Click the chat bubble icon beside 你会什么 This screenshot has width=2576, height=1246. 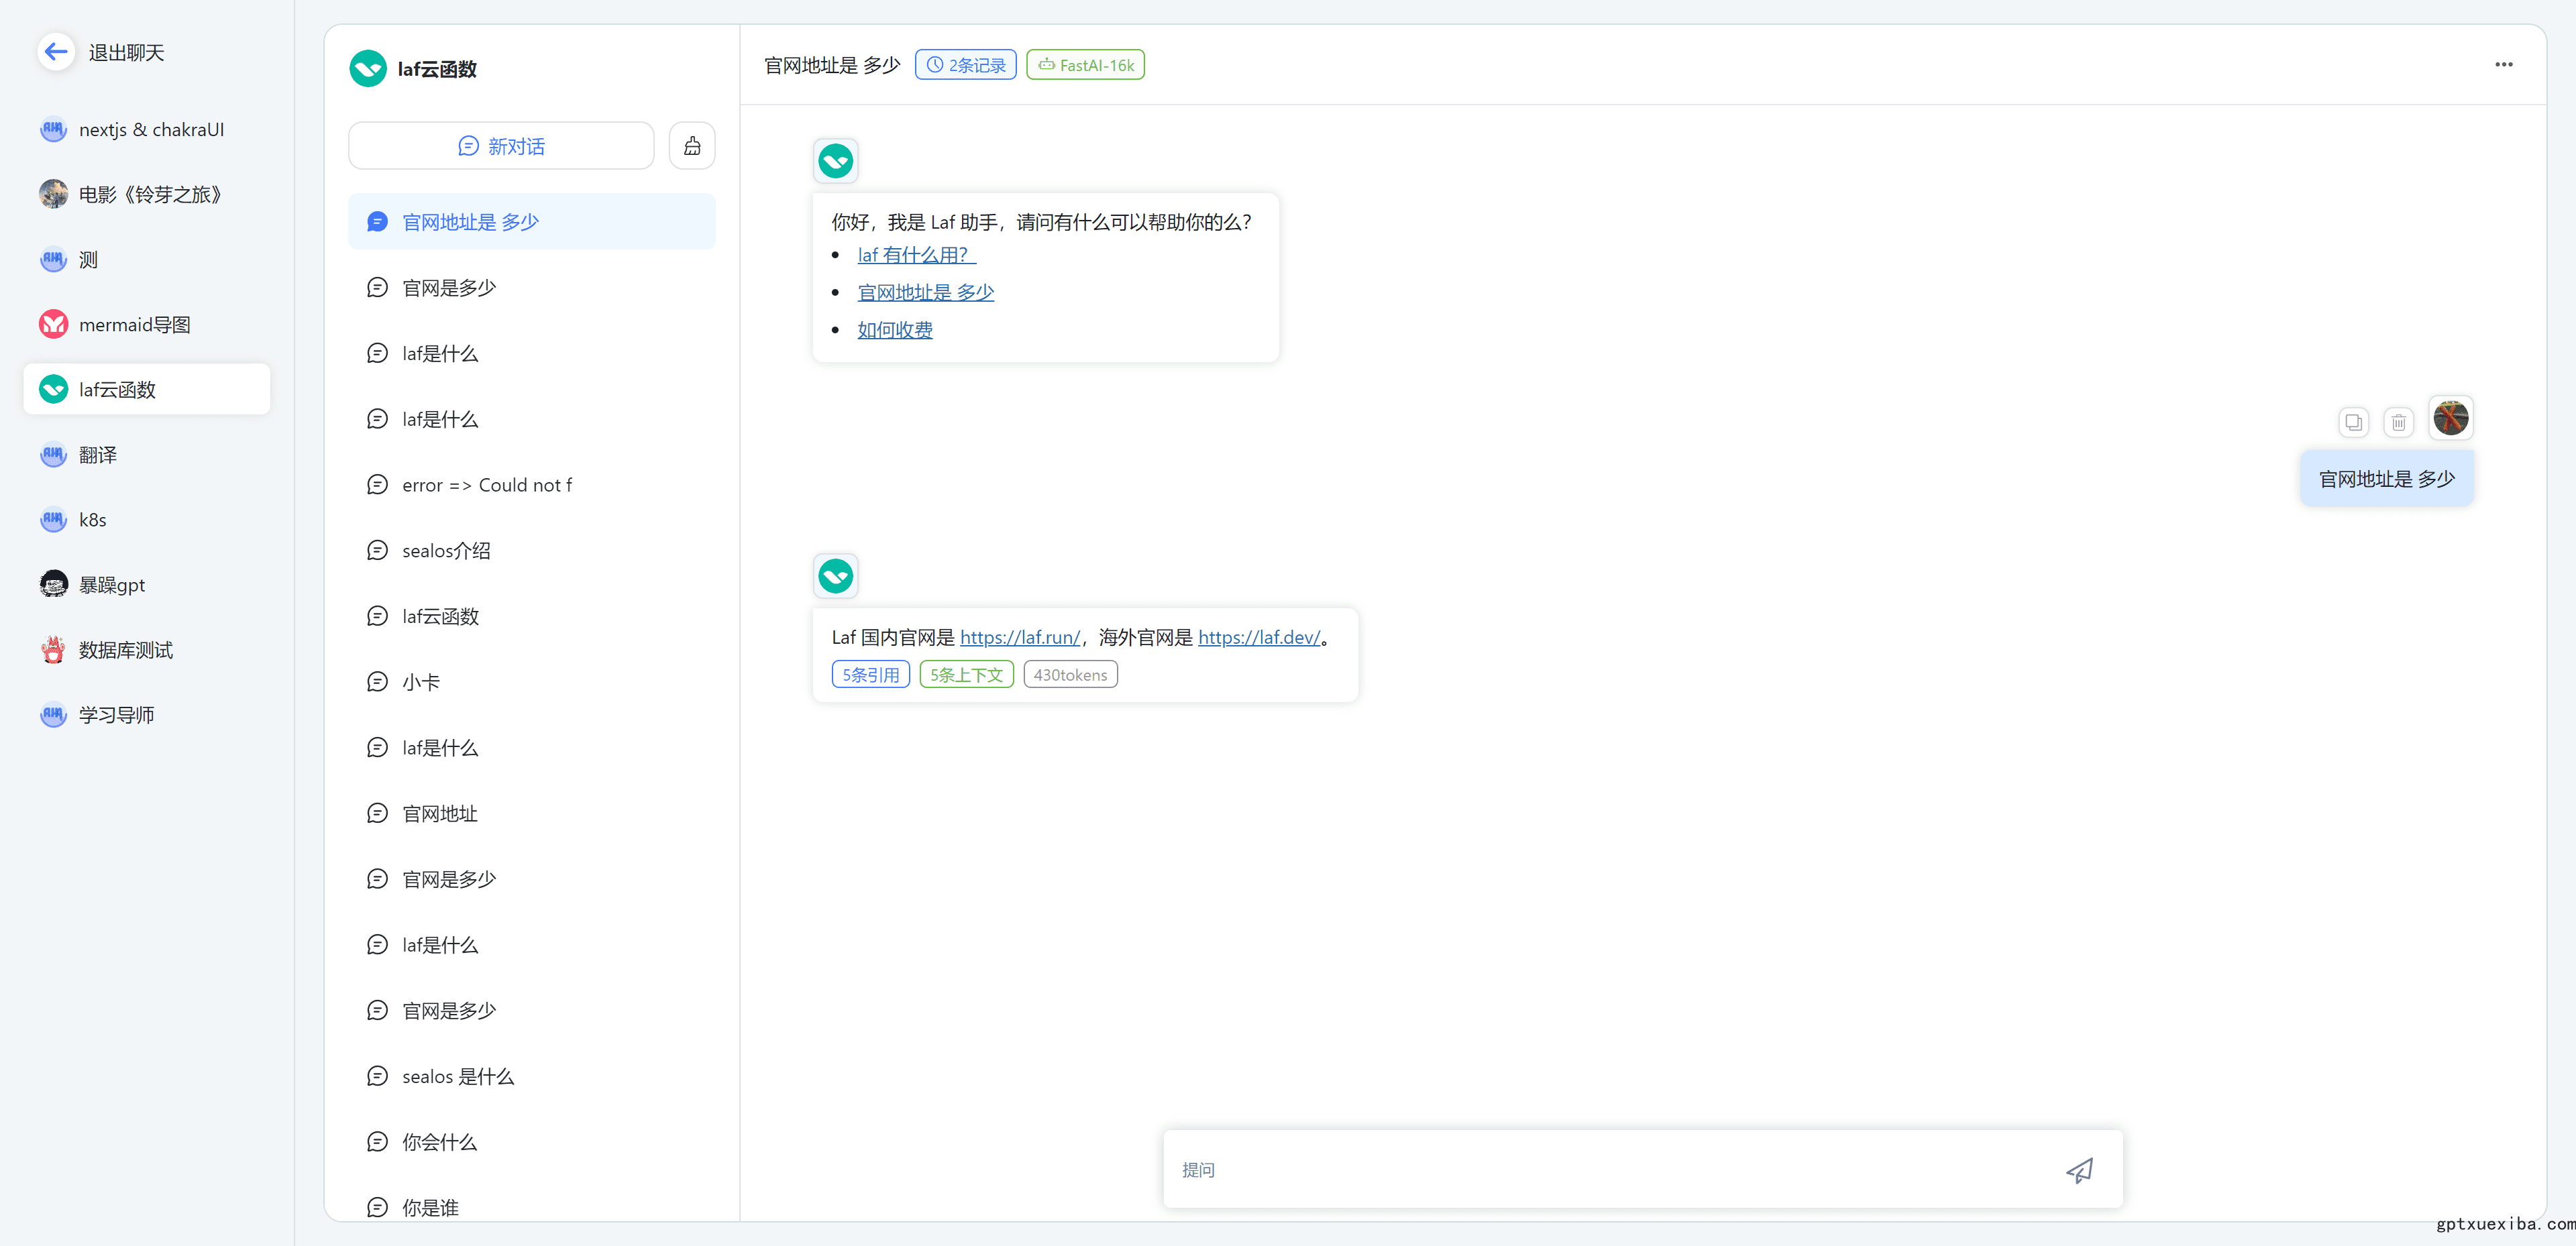[377, 1141]
